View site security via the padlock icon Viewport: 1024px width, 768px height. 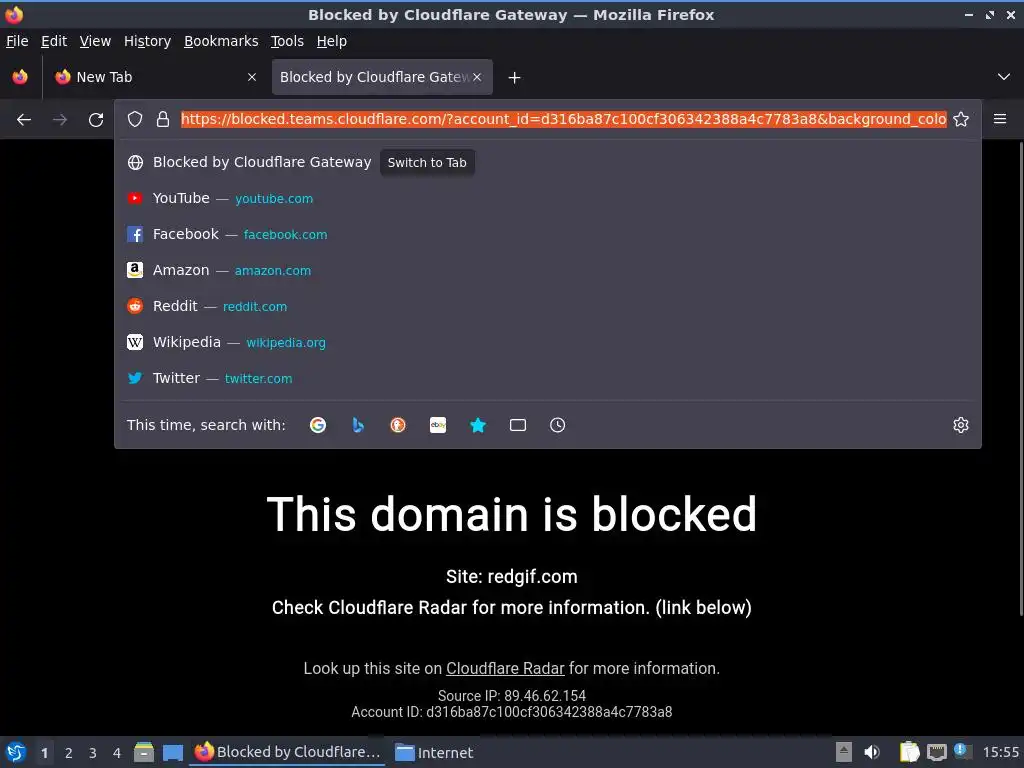tap(163, 119)
